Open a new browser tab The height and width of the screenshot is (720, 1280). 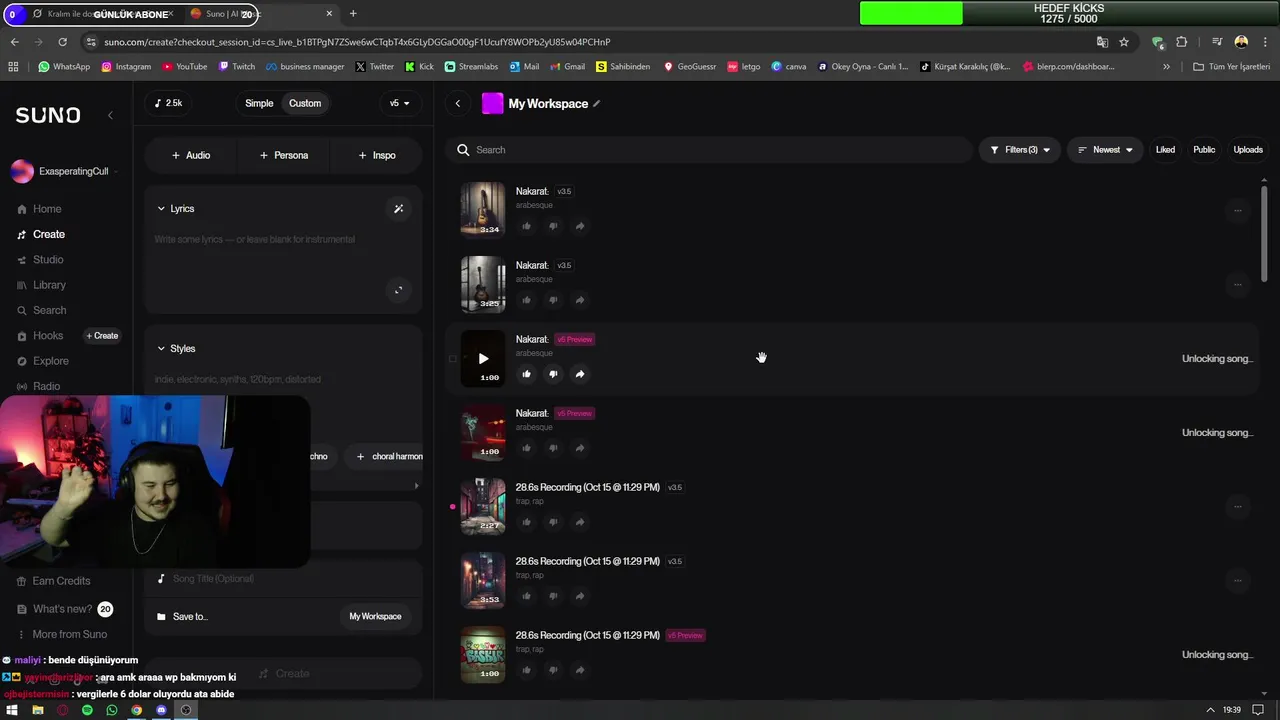click(x=353, y=14)
